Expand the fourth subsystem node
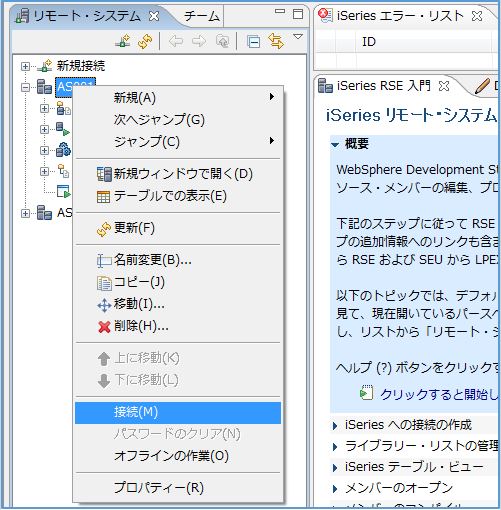Viewport: 501px width, 510px height. click(44, 171)
